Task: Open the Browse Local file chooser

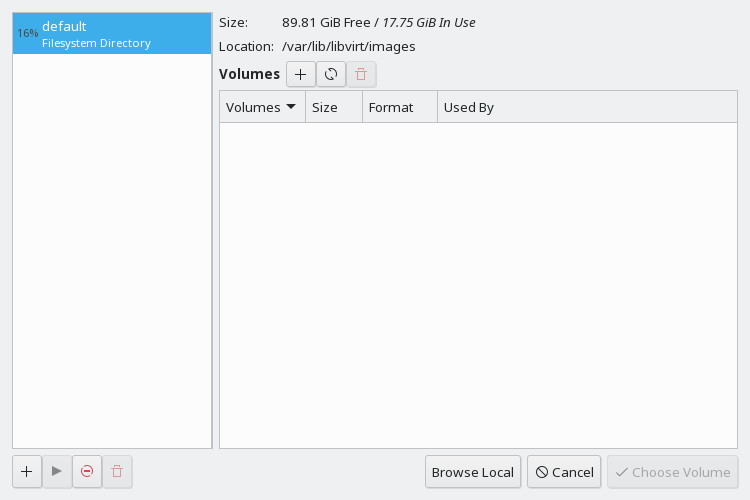Action: coord(473,472)
